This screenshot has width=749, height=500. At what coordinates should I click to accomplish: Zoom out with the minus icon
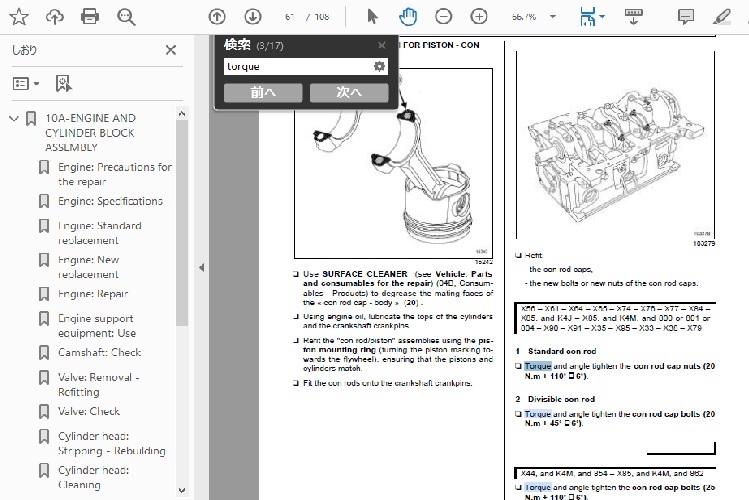coord(443,17)
